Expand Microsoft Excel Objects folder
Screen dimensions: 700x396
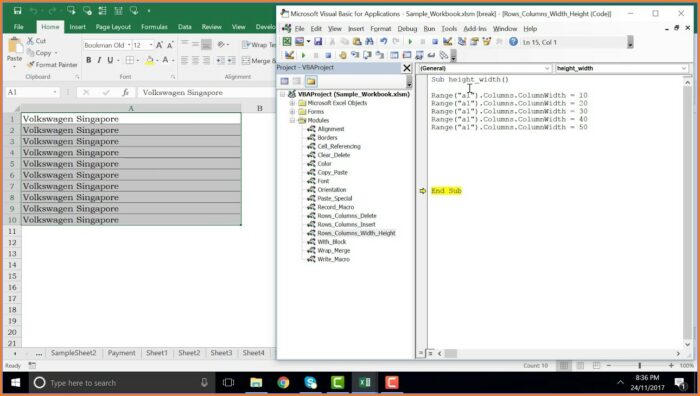[292, 103]
